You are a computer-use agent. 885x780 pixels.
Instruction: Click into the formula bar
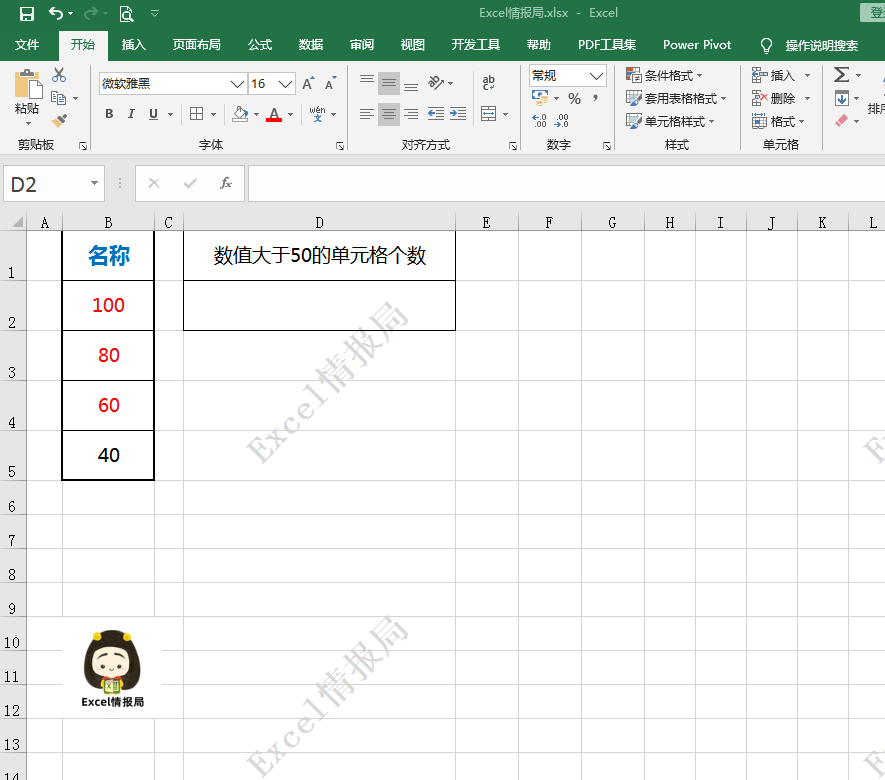[566, 183]
